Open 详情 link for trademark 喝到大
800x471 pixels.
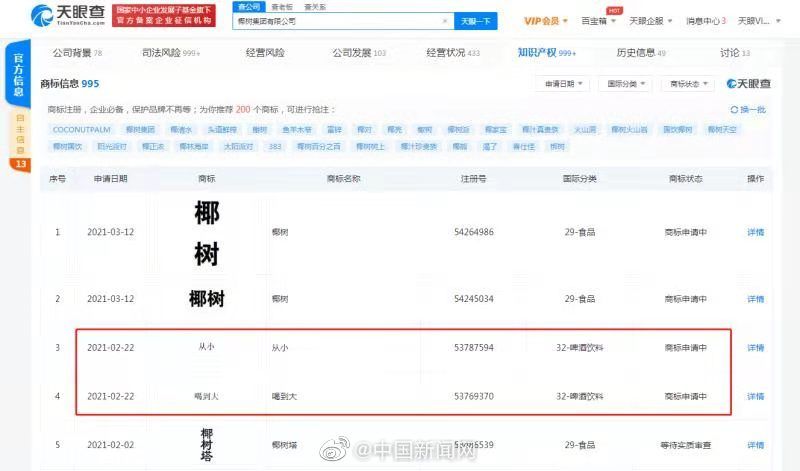click(x=755, y=396)
